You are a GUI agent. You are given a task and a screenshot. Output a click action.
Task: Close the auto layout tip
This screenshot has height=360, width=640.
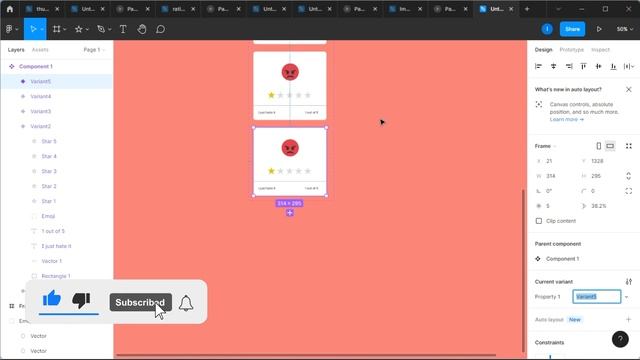[x=629, y=89]
